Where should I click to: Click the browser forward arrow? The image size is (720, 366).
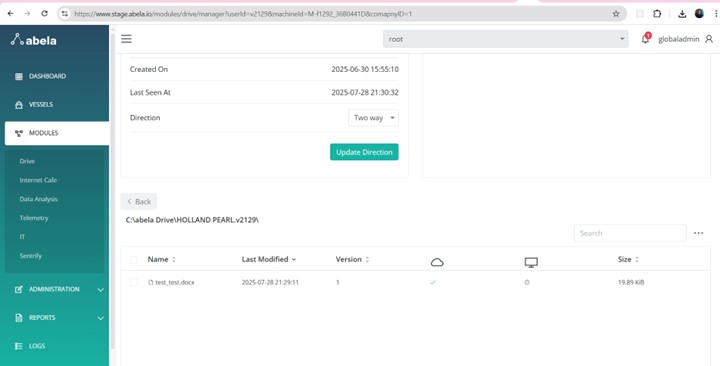click(x=27, y=14)
